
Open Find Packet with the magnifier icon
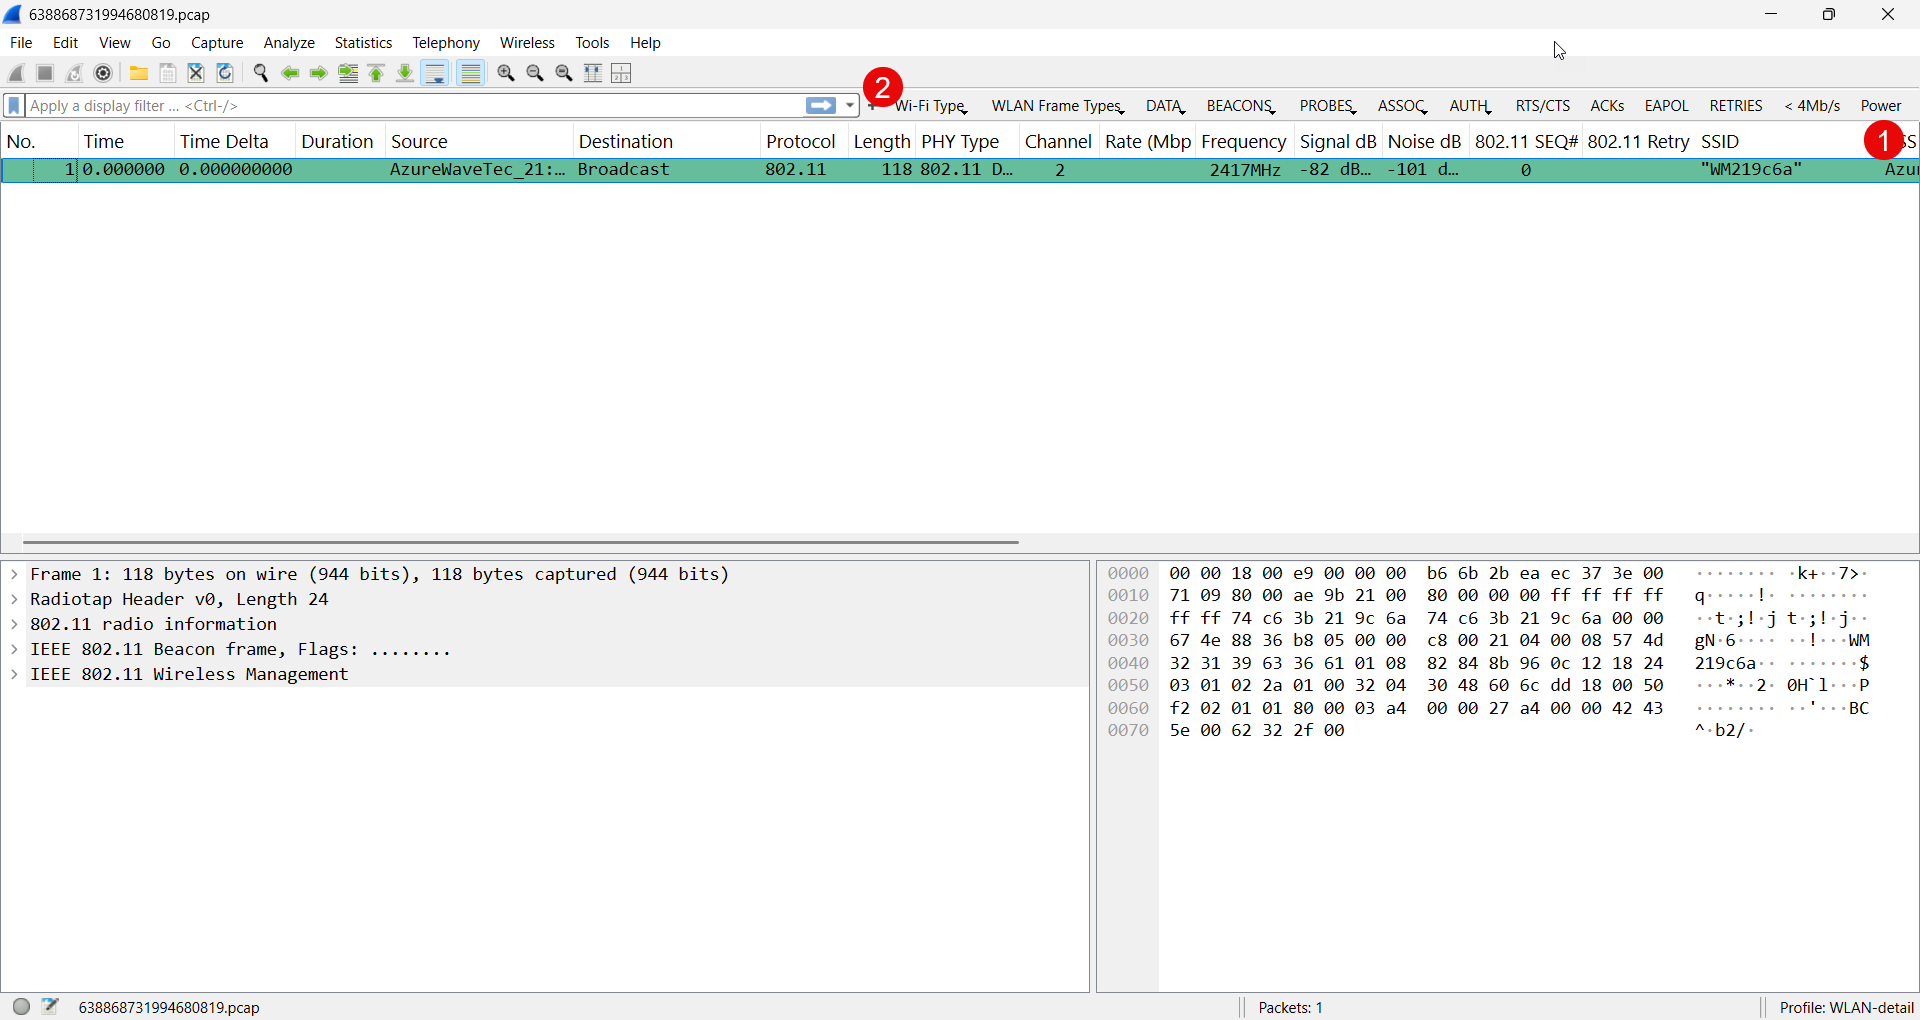point(261,73)
